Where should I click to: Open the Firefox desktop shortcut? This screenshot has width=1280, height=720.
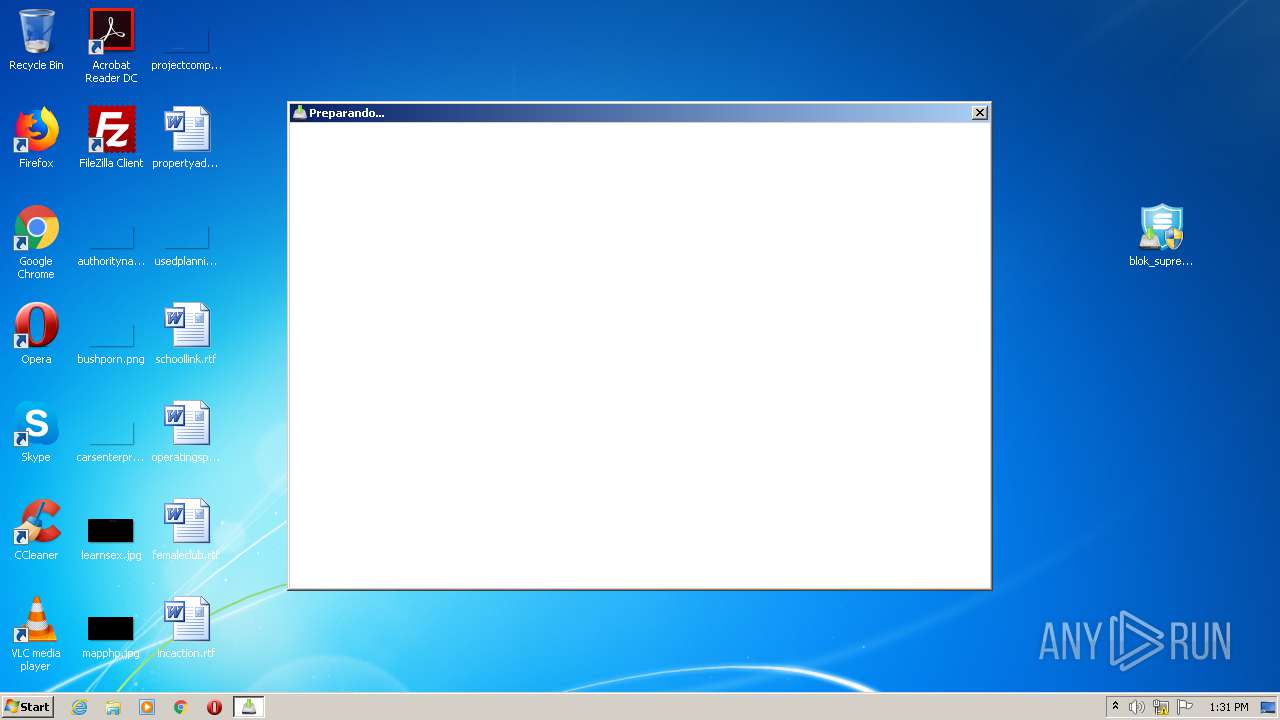point(36,139)
